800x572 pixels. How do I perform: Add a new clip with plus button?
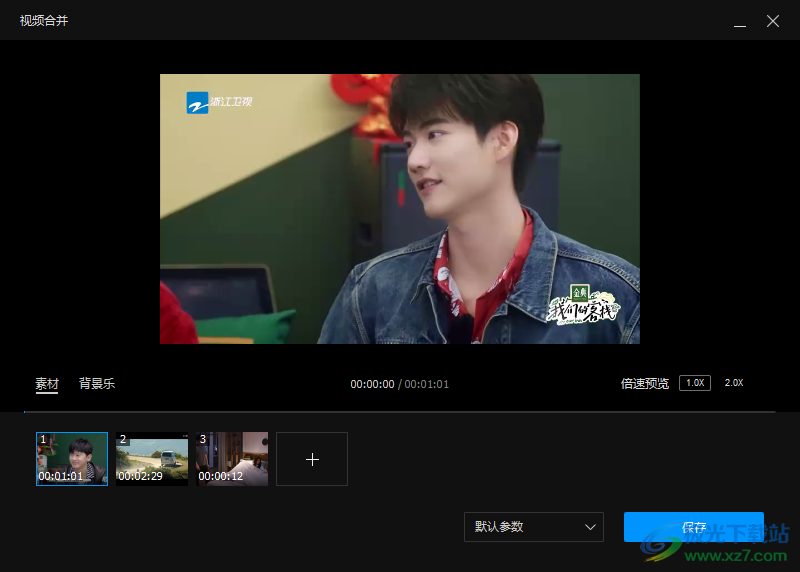[x=312, y=459]
